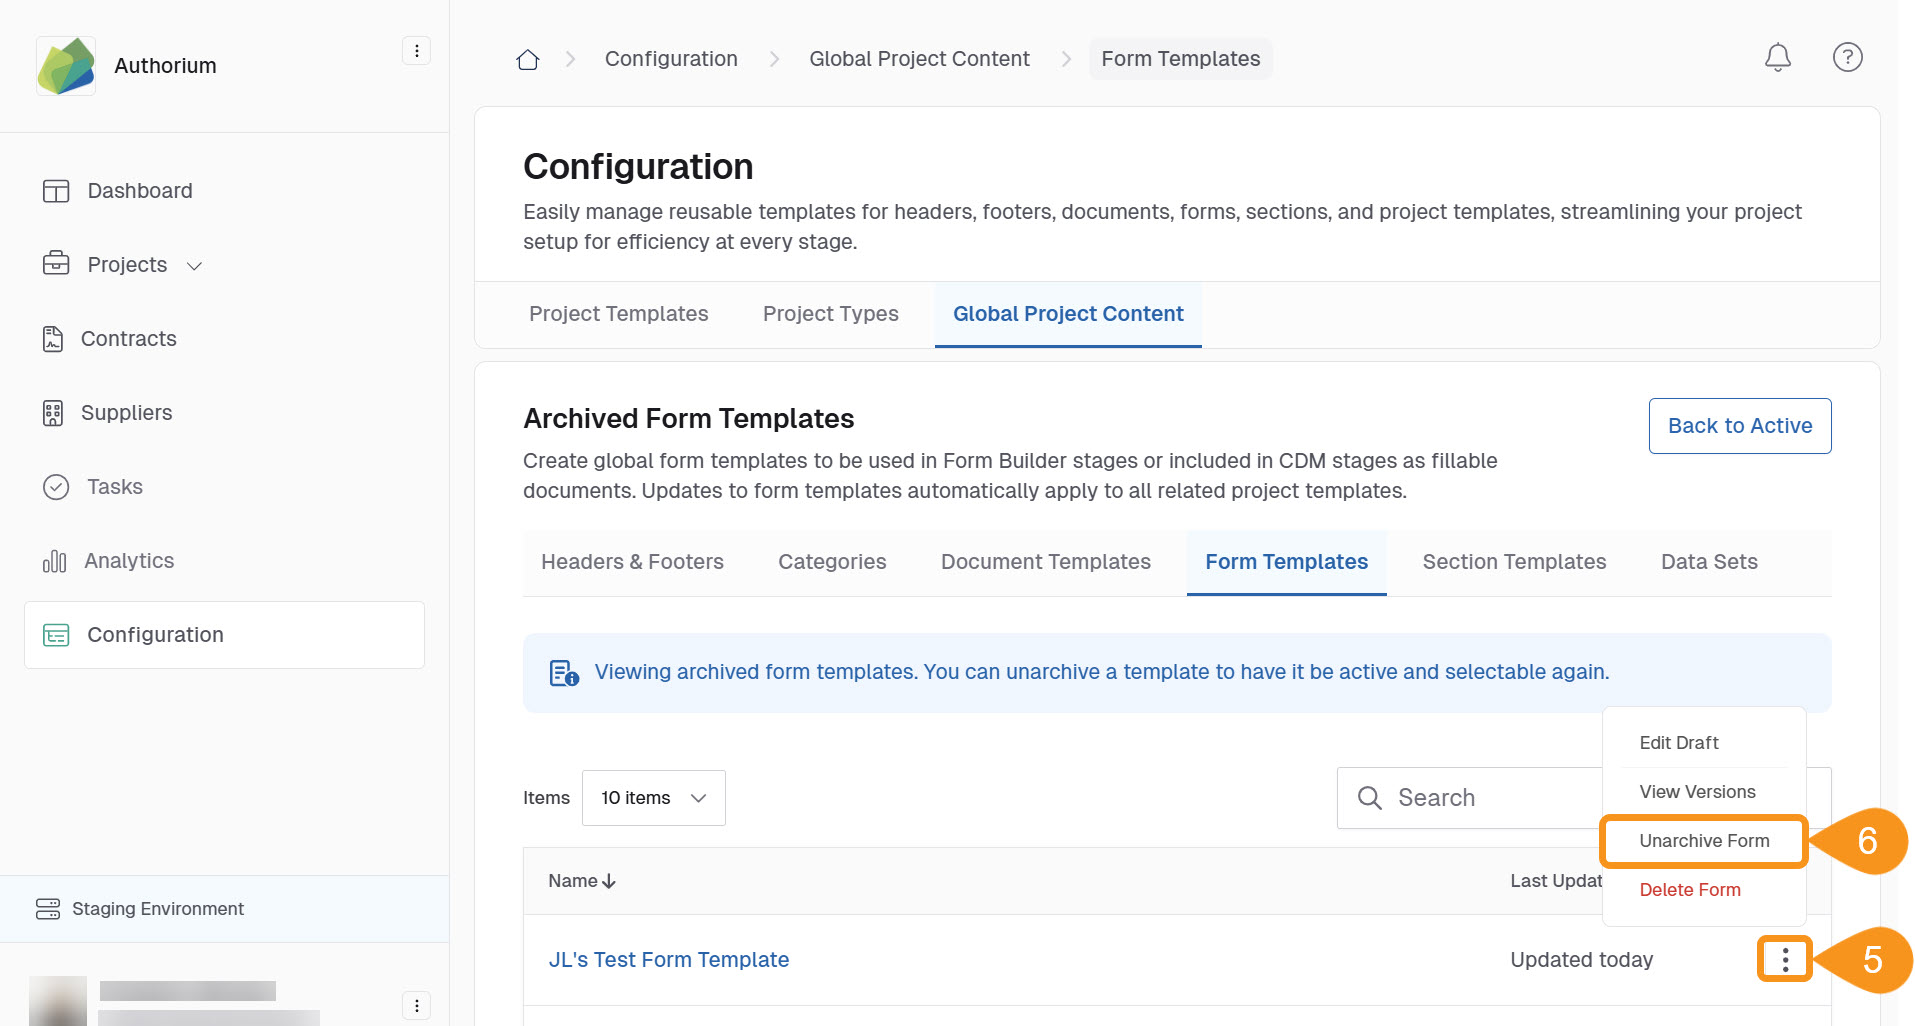Click inside the Search field
The width and height of the screenshot is (1915, 1026).
coord(1470,797)
